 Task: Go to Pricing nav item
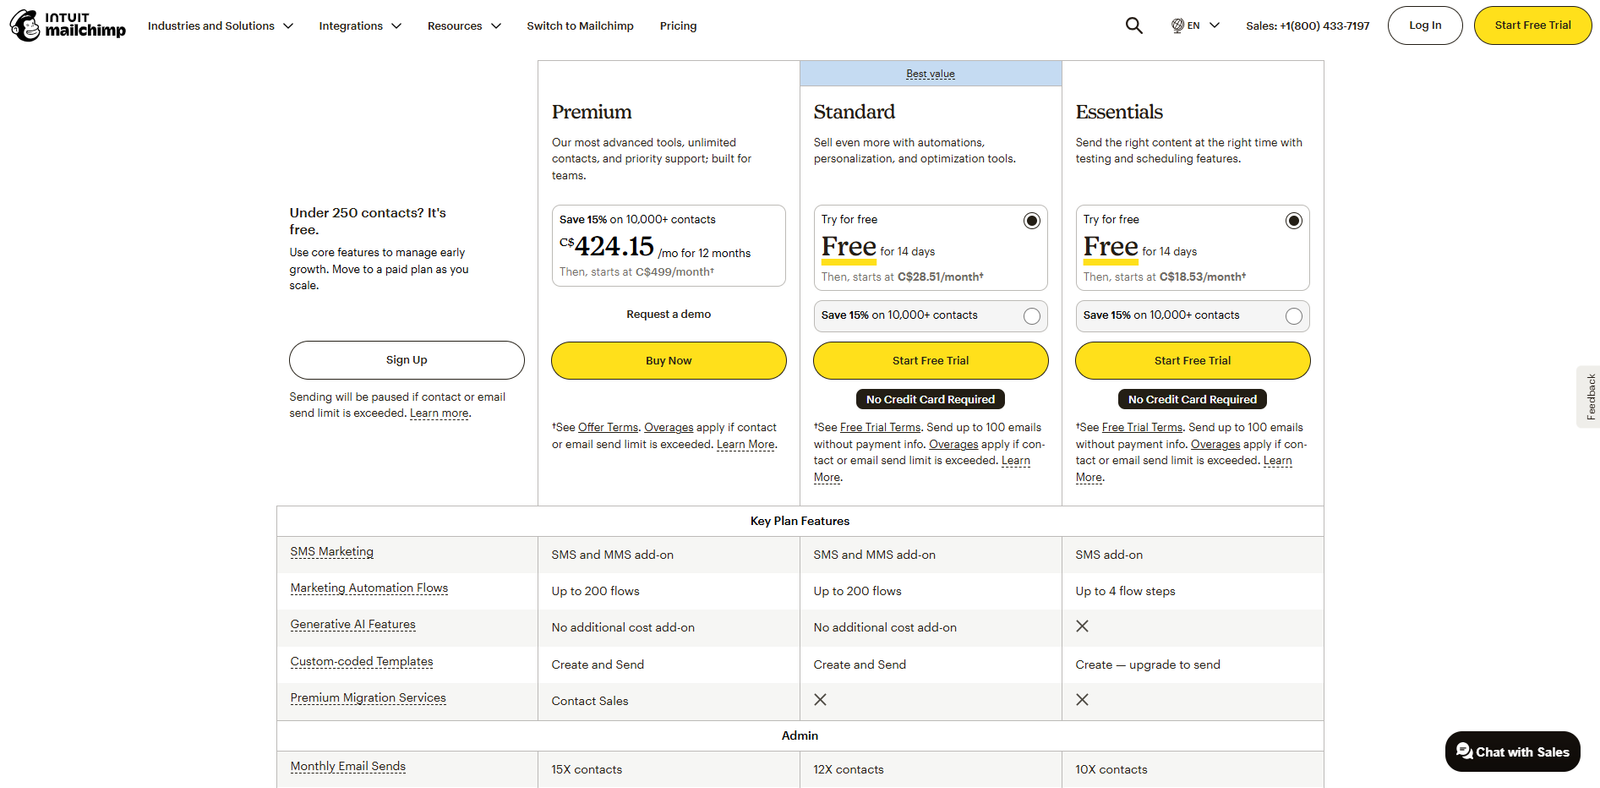[x=678, y=26]
